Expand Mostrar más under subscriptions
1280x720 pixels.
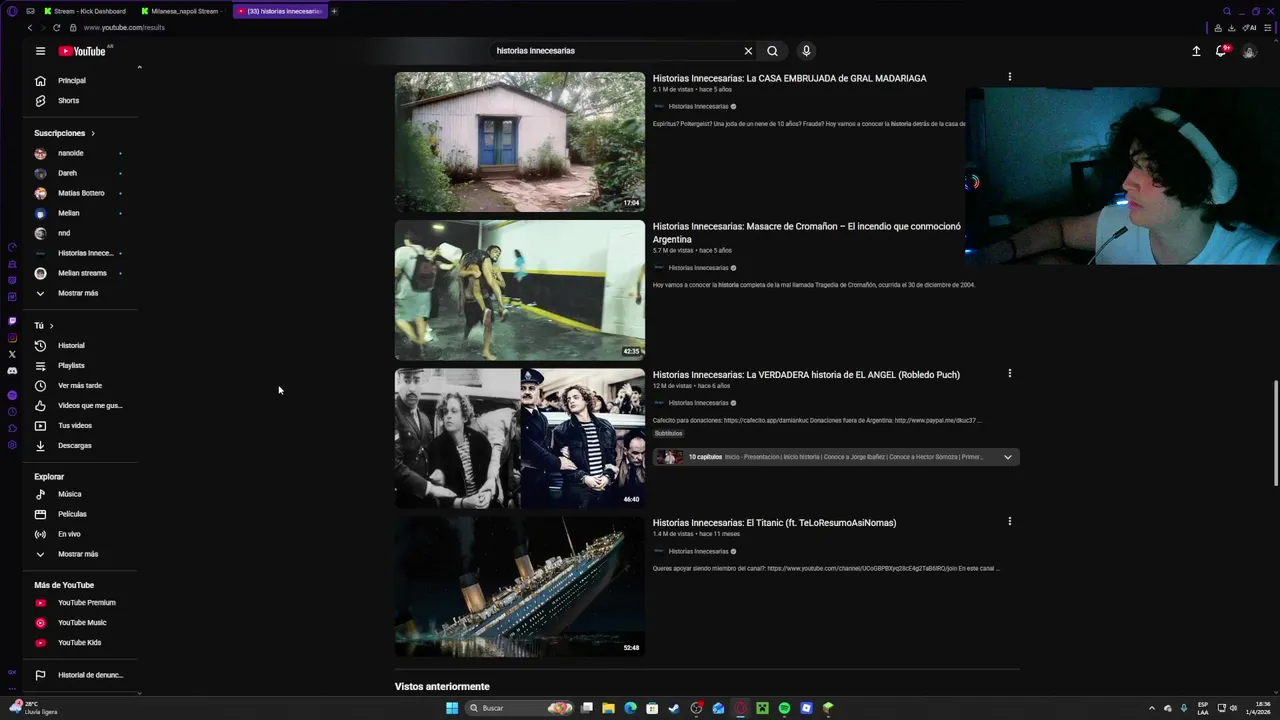[80, 293]
